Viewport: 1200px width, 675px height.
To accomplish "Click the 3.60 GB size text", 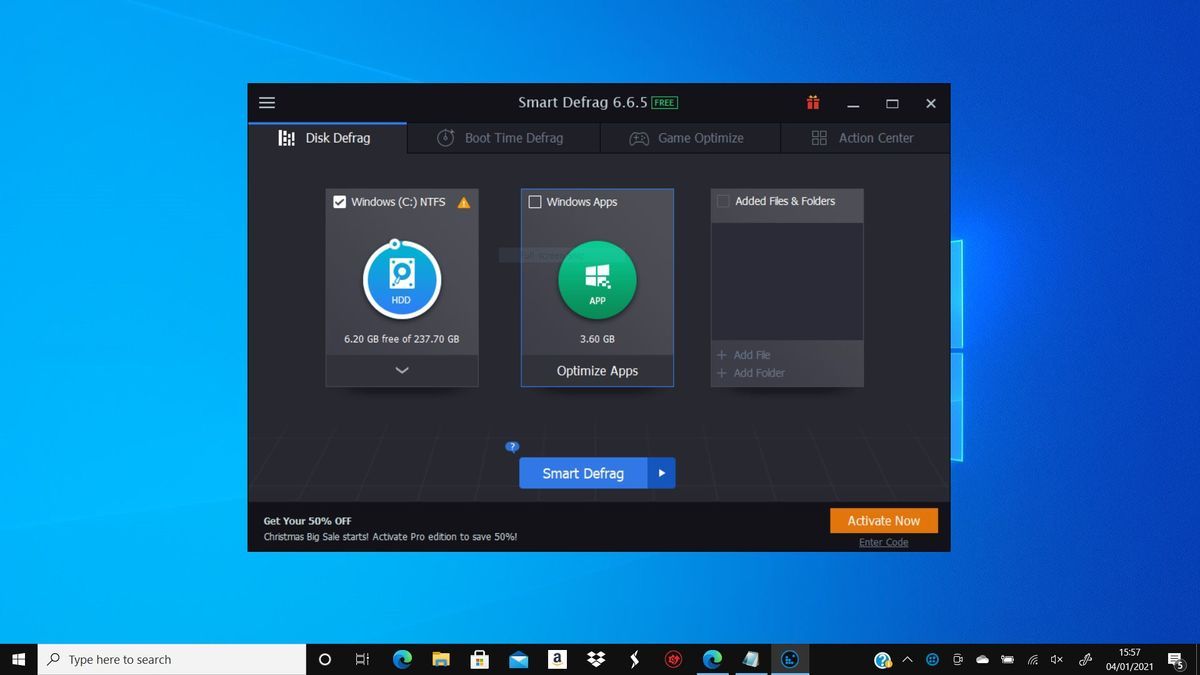I will pos(597,339).
